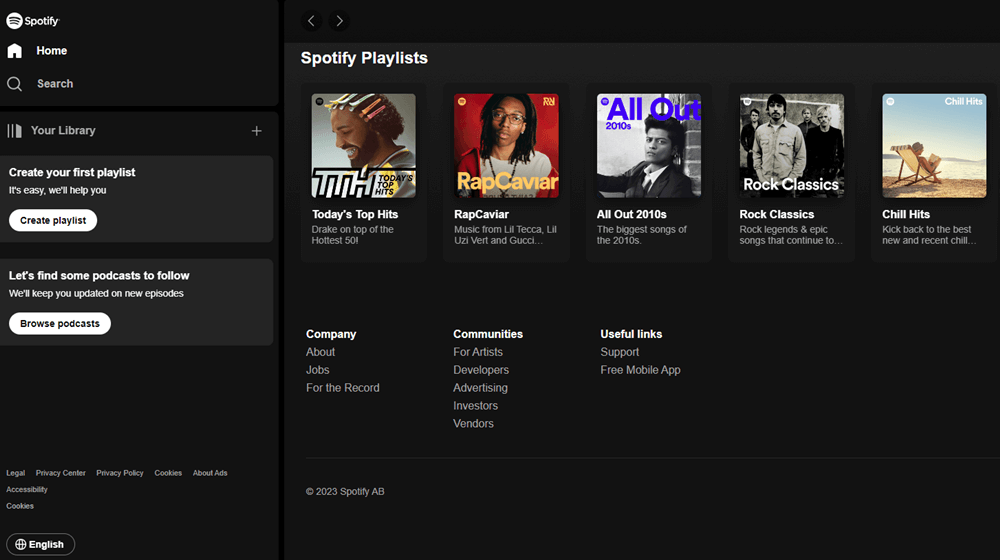The width and height of the screenshot is (1000, 560).
Task: Click "It's easy, we'll help you" text
Action: 57,190
